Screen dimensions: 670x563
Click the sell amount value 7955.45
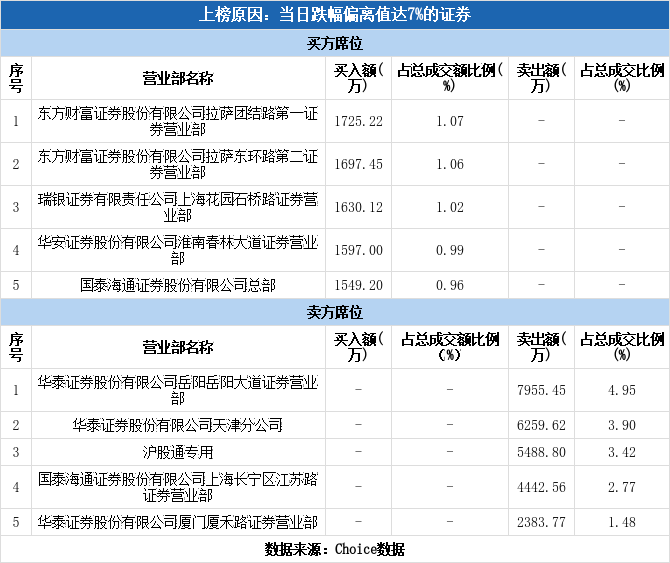click(541, 390)
